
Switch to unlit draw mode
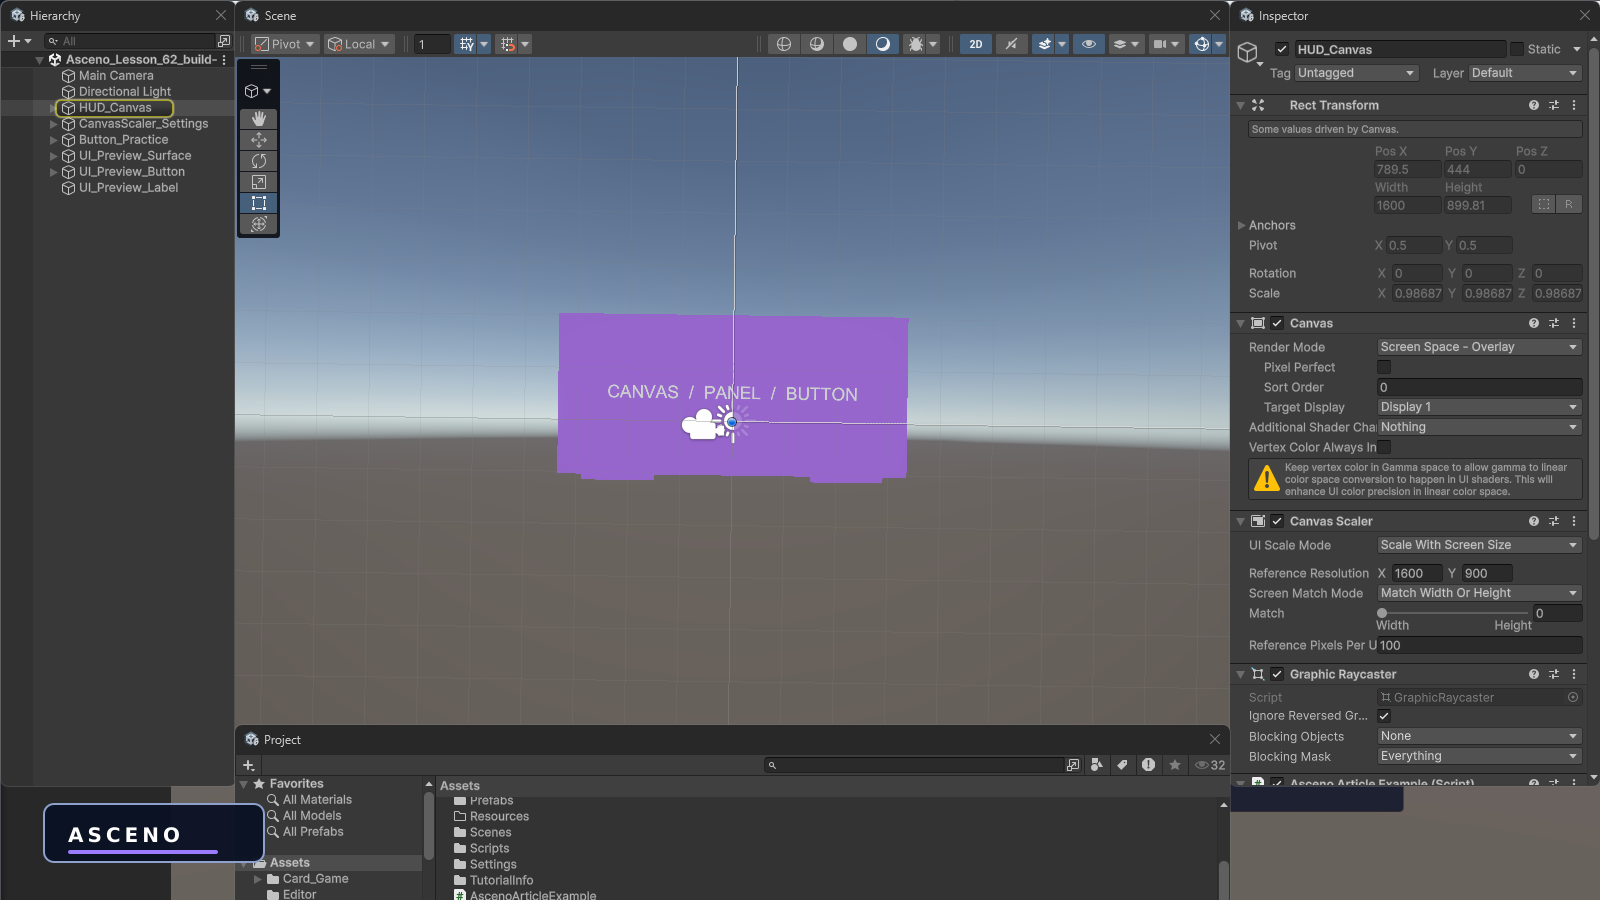coord(850,44)
